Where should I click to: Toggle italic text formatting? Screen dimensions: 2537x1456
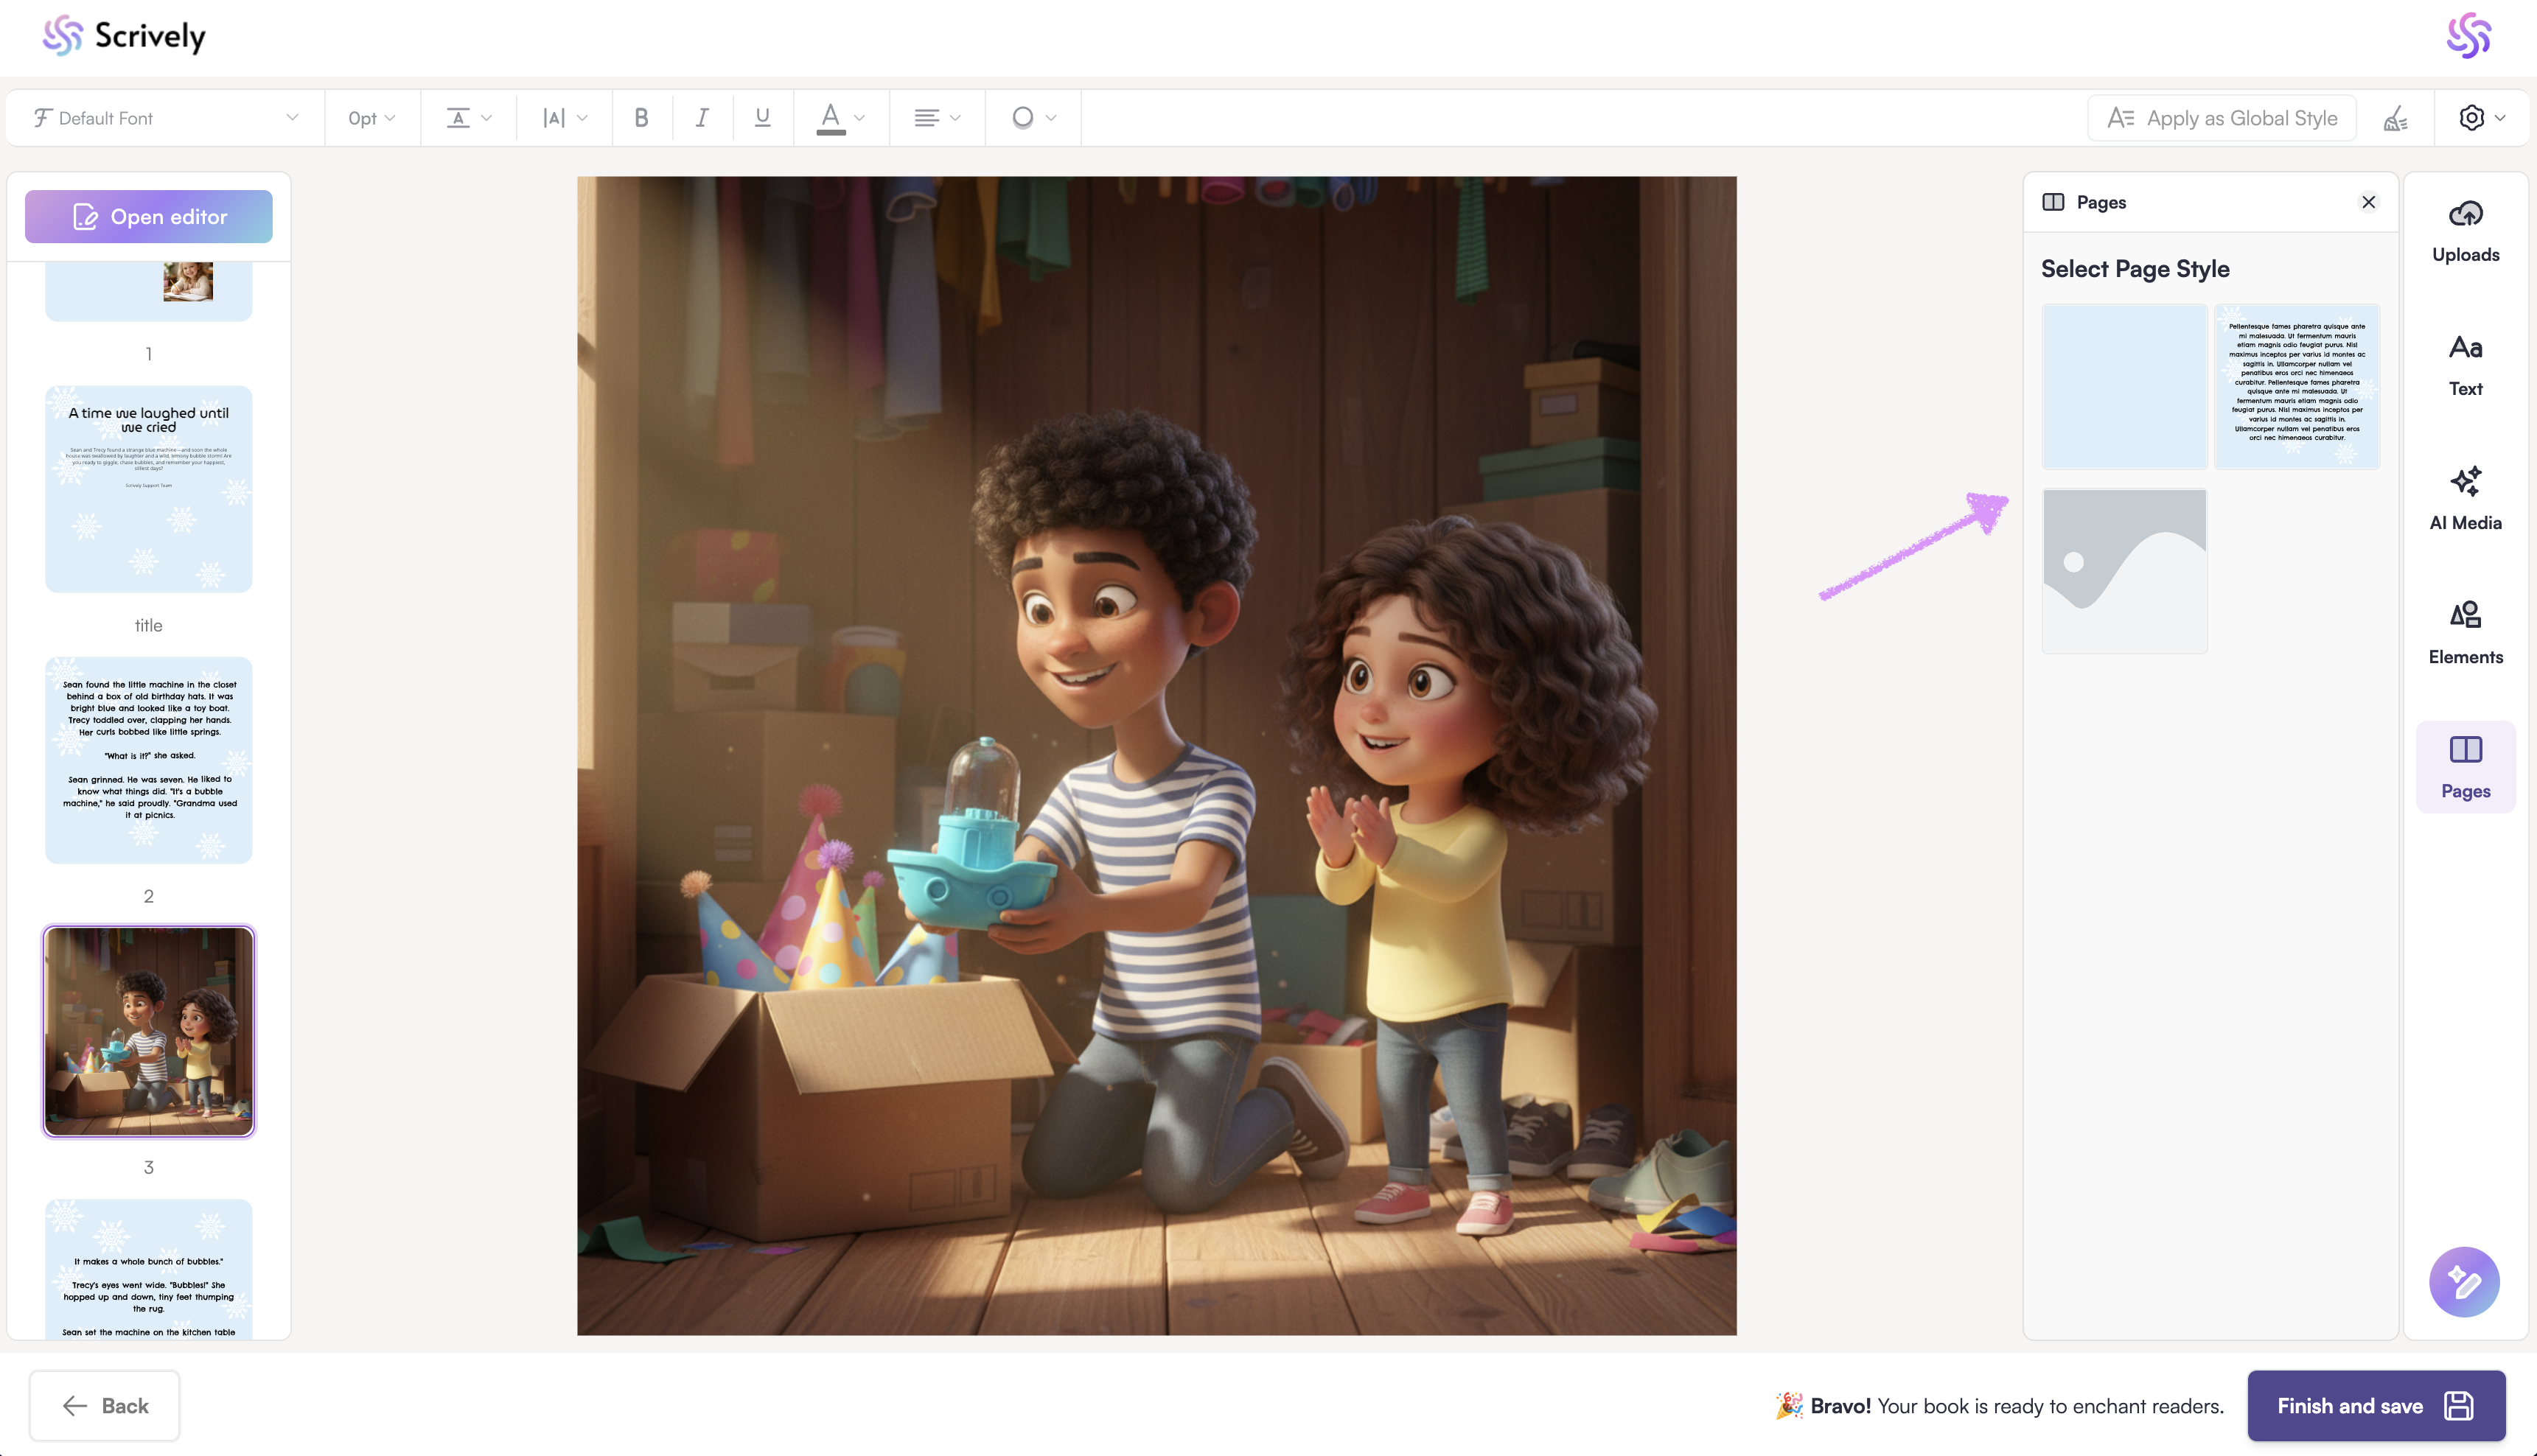point(702,118)
